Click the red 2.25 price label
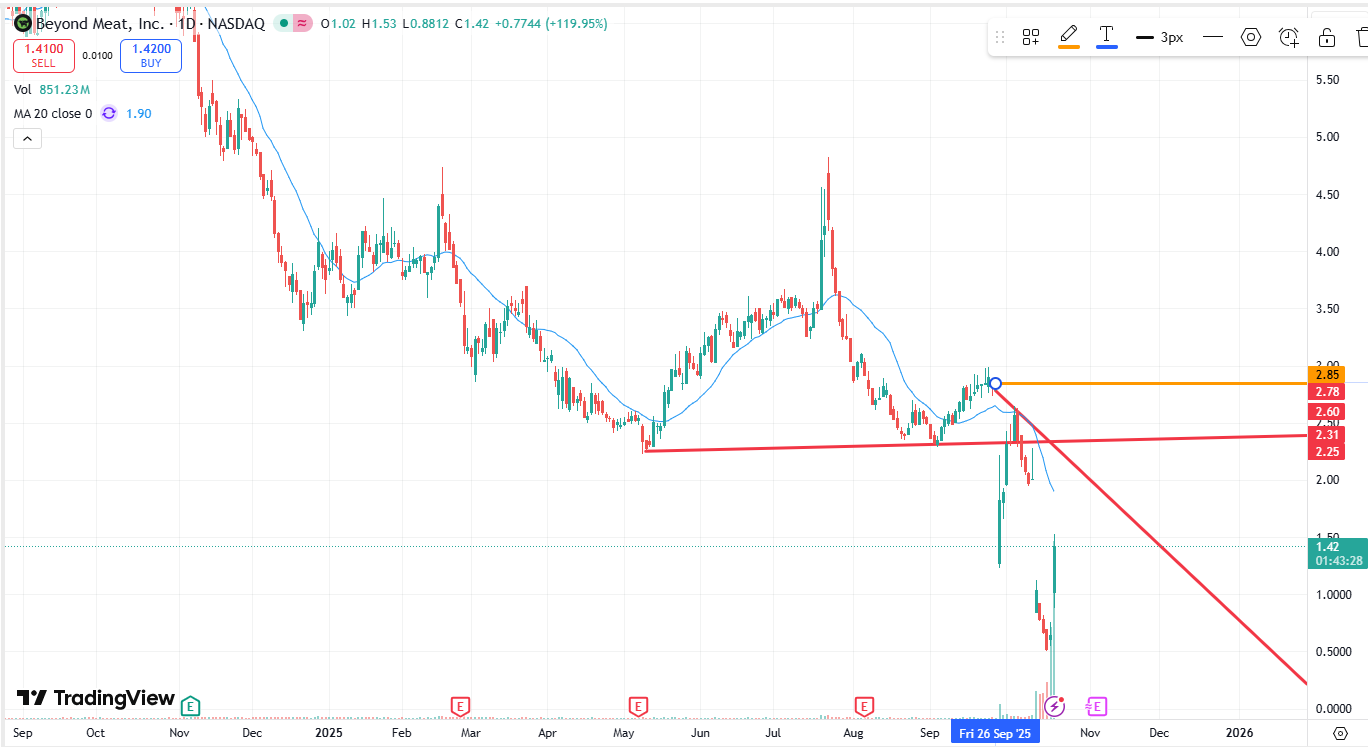The width and height of the screenshot is (1368, 747). [1327, 452]
